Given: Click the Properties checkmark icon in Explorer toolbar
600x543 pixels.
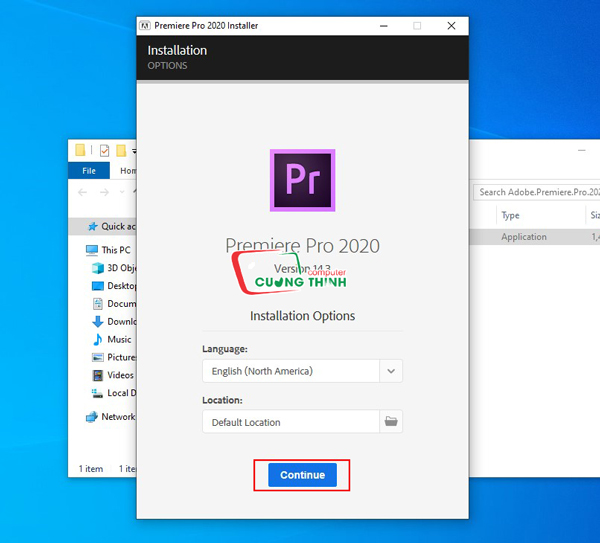Looking at the screenshot, I should coord(104,150).
